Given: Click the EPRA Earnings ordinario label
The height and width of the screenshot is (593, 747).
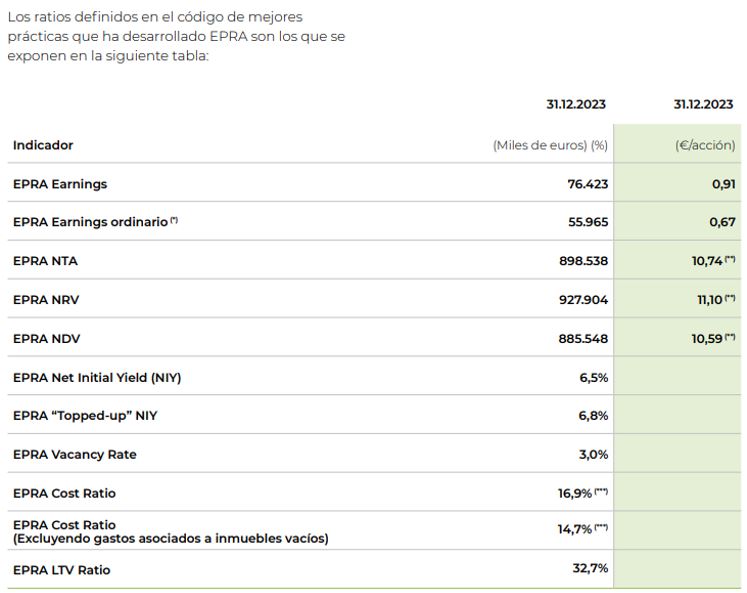Looking at the screenshot, I should pos(91,222).
